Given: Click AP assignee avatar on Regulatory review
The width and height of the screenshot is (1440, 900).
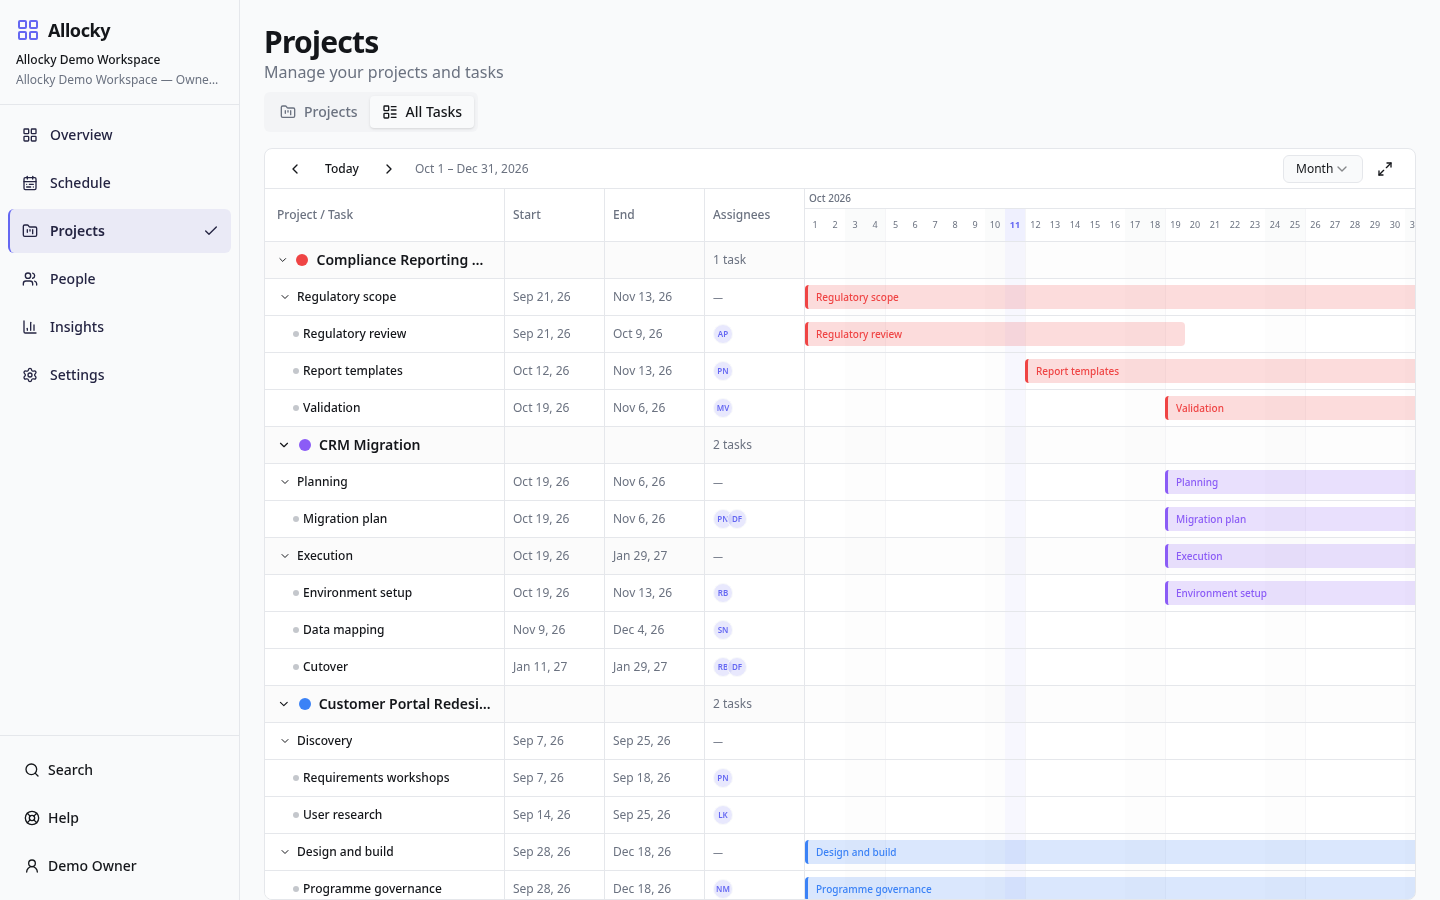Looking at the screenshot, I should coord(723,334).
